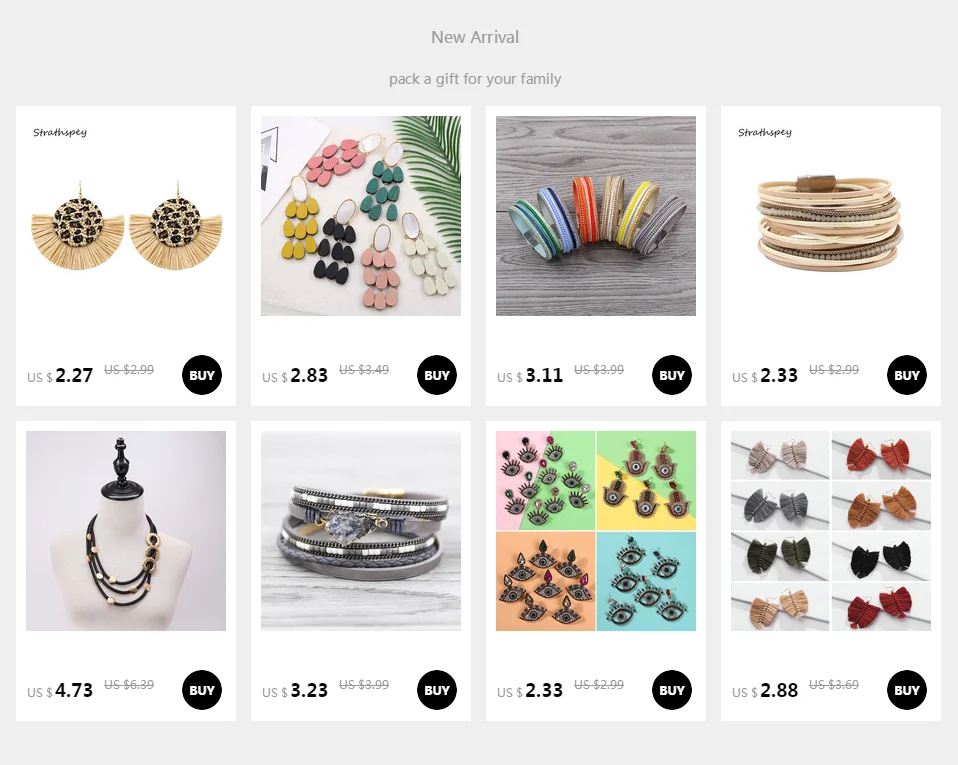Click BUY for the $2.83 drop earrings
The width and height of the screenshot is (958, 765).
pyautogui.click(x=437, y=375)
